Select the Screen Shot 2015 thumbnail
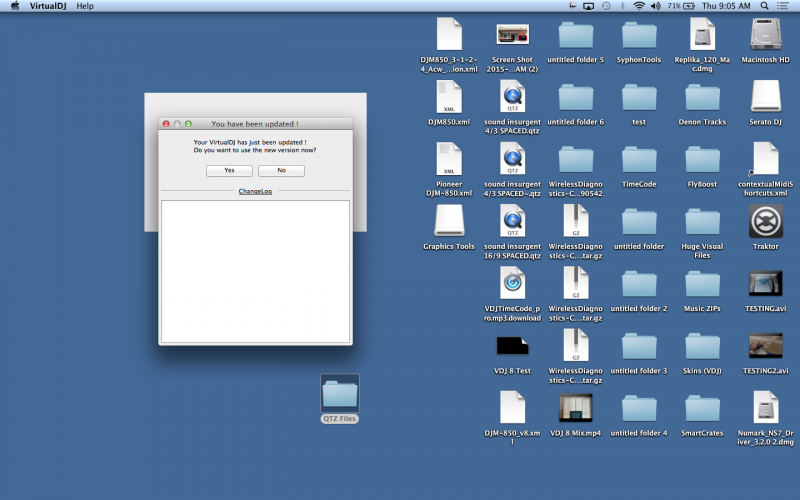The width and height of the screenshot is (800, 500). 512,34
